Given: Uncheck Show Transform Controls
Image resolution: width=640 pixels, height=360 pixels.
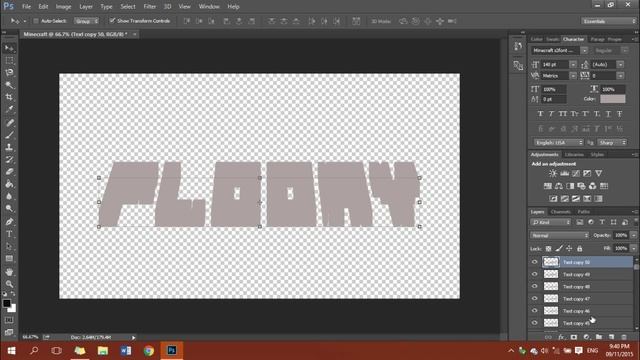Looking at the screenshot, I should pos(112,20).
